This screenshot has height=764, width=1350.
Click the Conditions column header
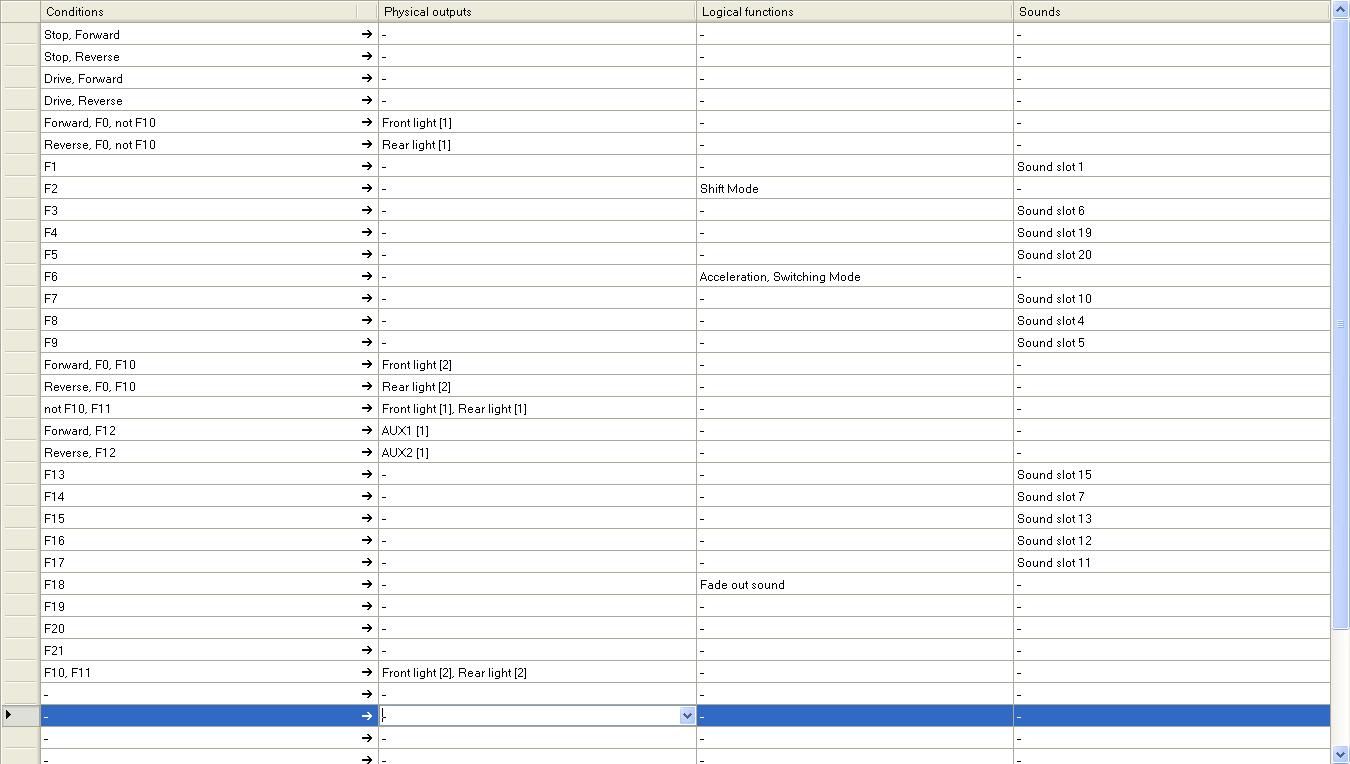[x=200, y=12]
